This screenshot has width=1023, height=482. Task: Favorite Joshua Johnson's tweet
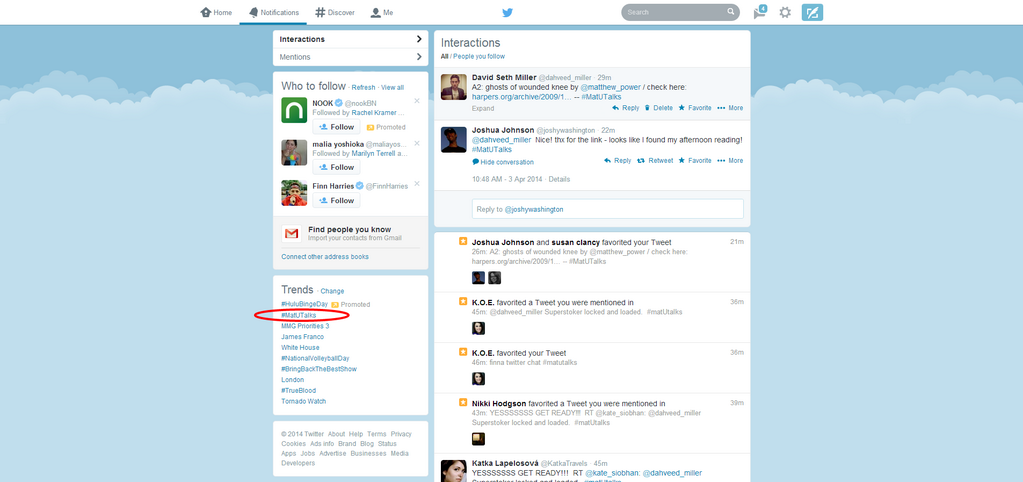(695, 160)
